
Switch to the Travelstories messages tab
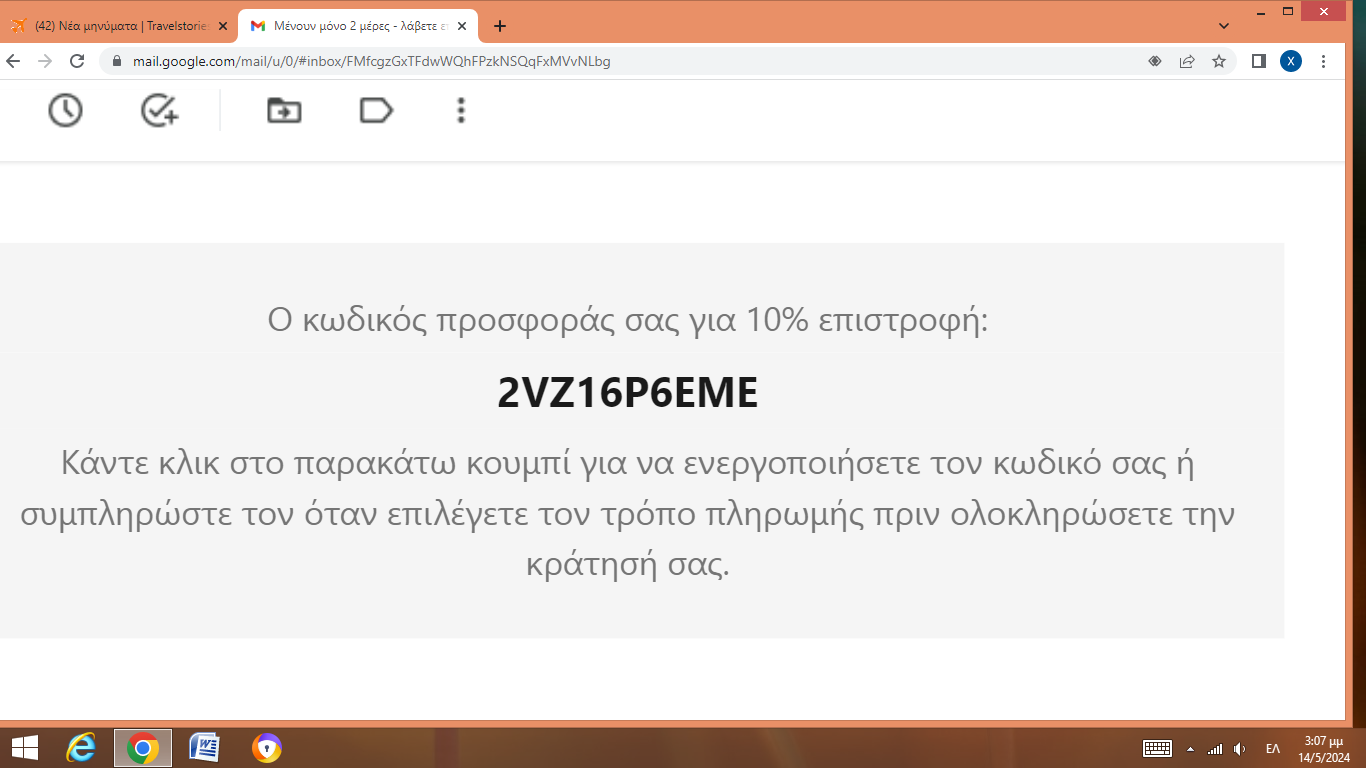point(115,26)
